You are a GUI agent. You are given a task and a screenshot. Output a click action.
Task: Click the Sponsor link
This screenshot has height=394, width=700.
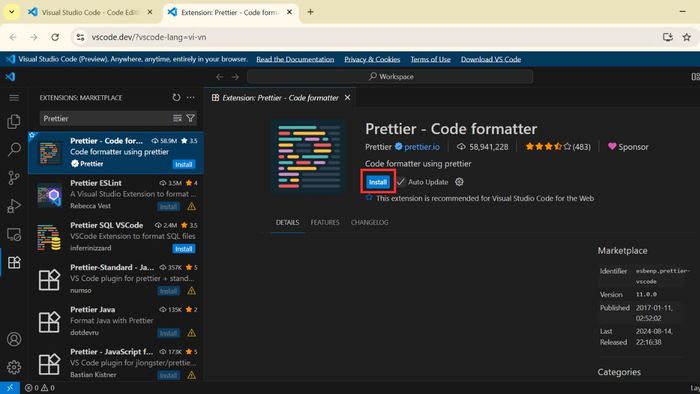click(628, 147)
